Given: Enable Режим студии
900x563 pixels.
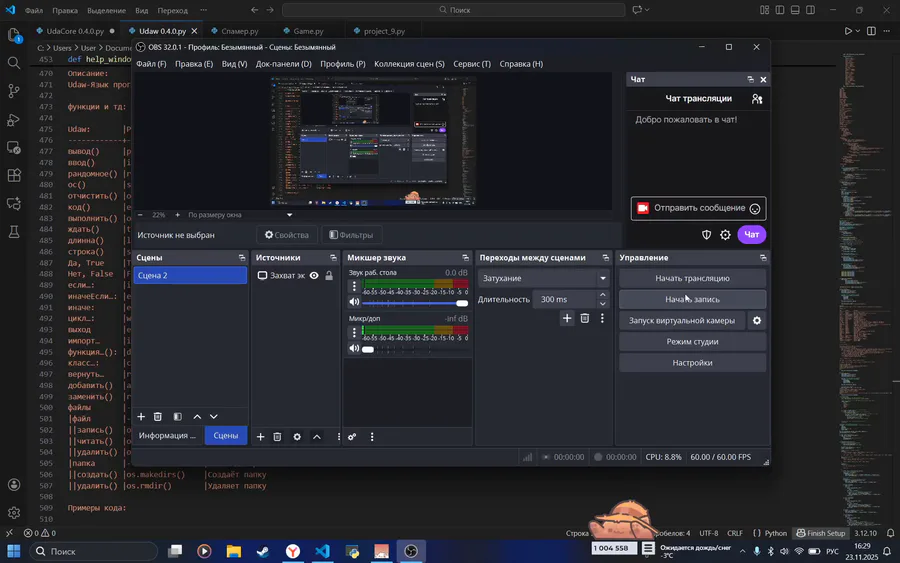Looking at the screenshot, I should tap(692, 341).
